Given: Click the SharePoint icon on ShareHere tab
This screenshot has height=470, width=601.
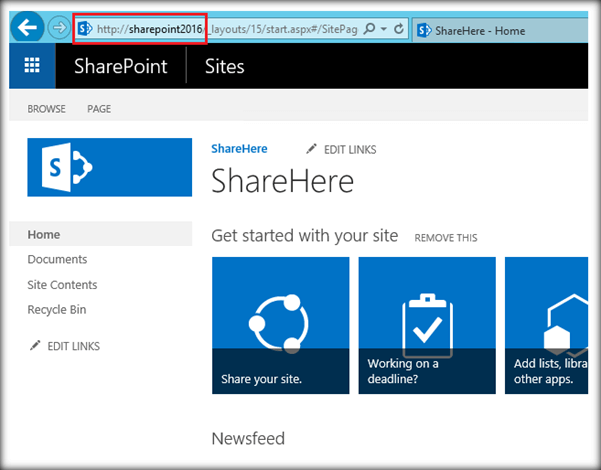Looking at the screenshot, I should pyautogui.click(x=424, y=30).
